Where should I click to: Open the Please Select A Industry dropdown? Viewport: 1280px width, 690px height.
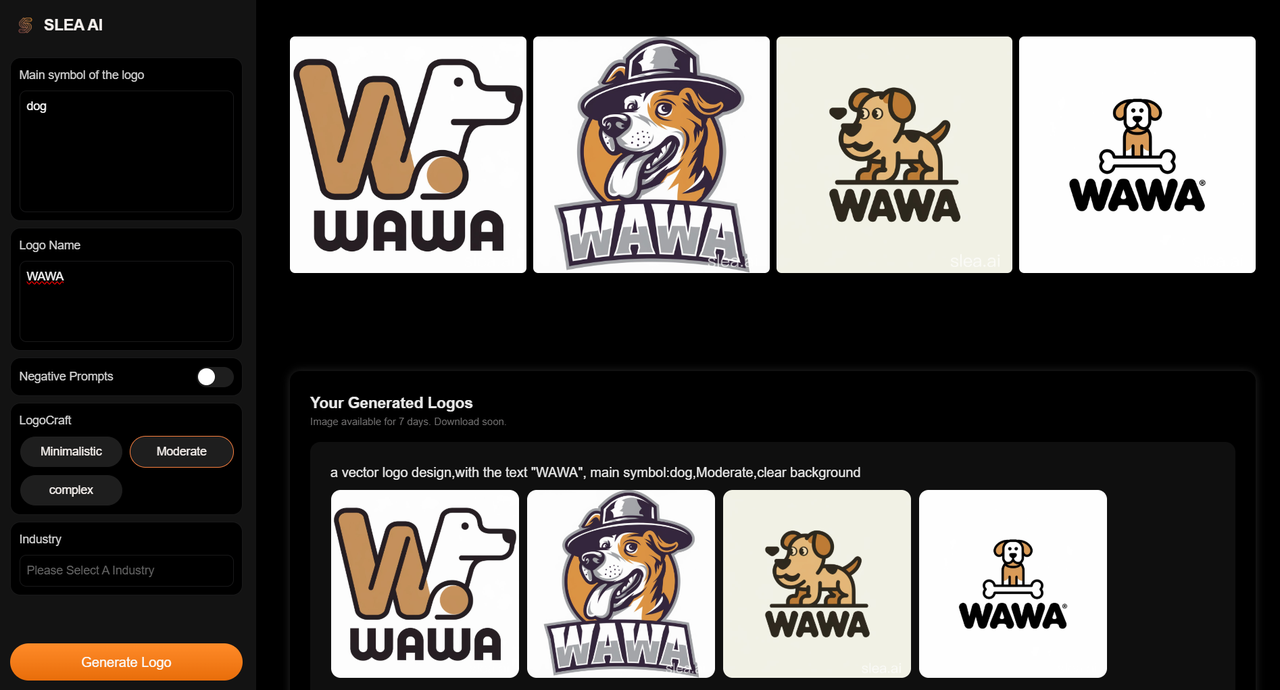pyautogui.click(x=126, y=570)
